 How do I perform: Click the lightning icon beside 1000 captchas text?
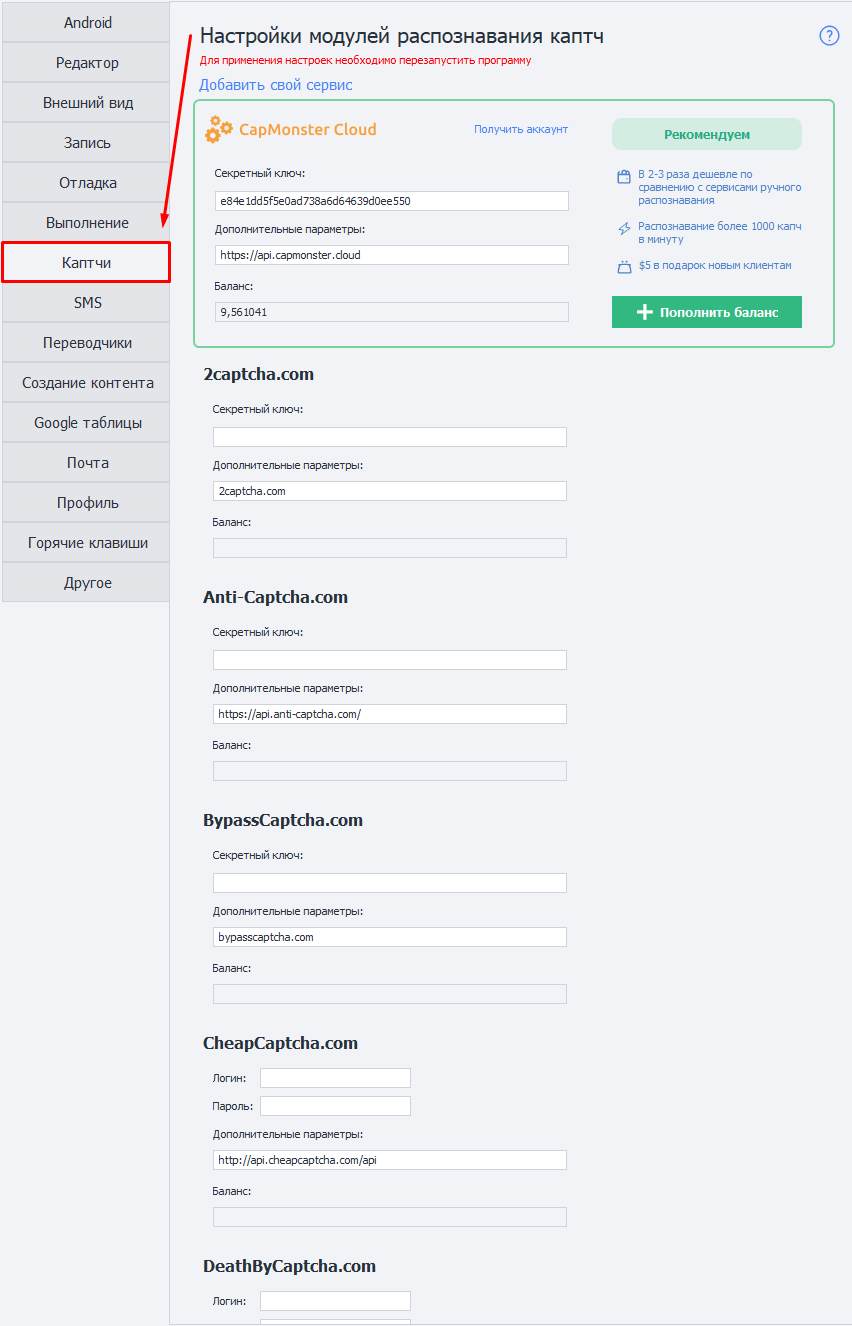(624, 229)
